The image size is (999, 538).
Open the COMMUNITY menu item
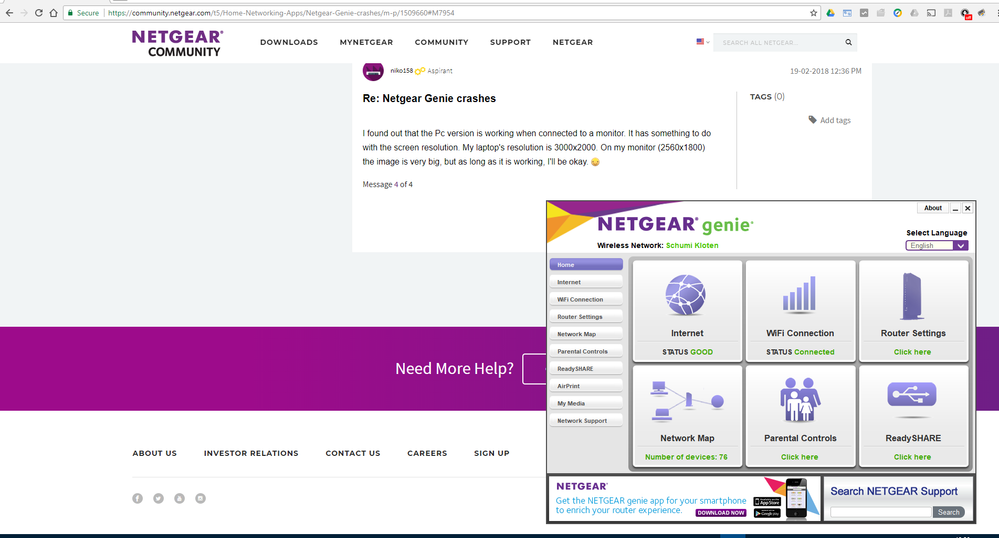(442, 42)
